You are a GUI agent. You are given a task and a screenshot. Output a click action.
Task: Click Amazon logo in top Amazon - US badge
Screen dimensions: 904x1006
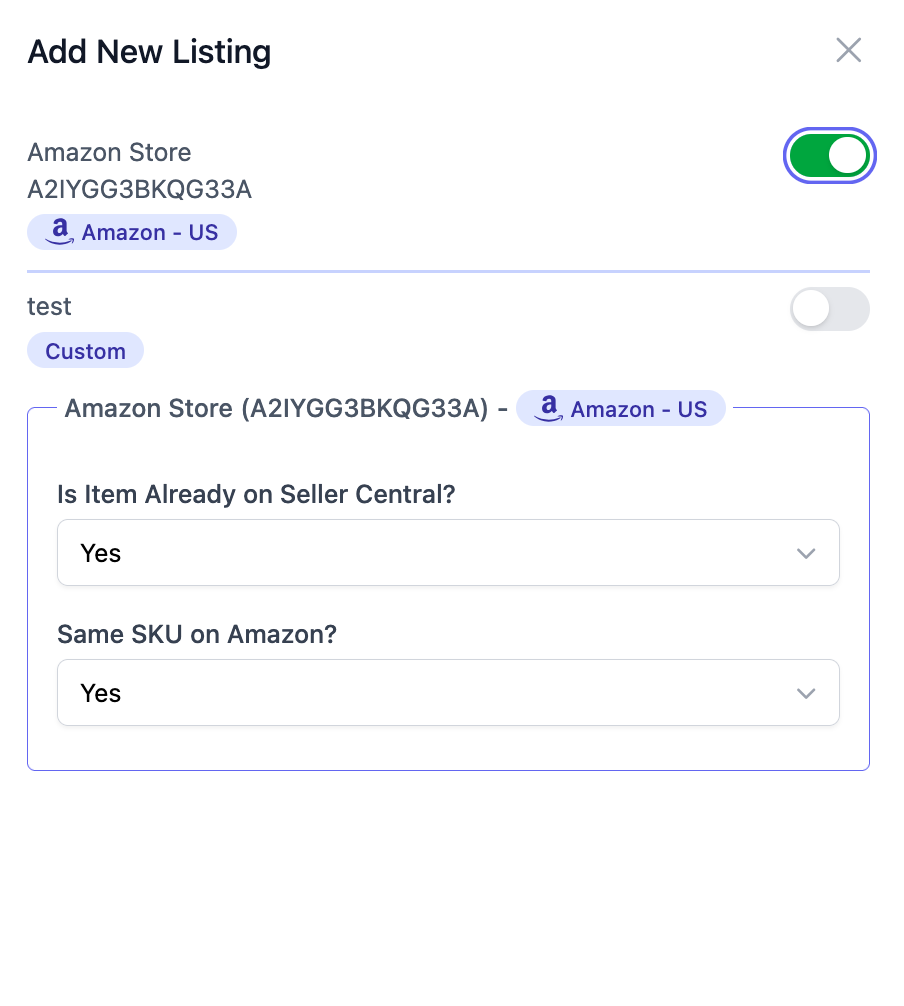point(60,231)
